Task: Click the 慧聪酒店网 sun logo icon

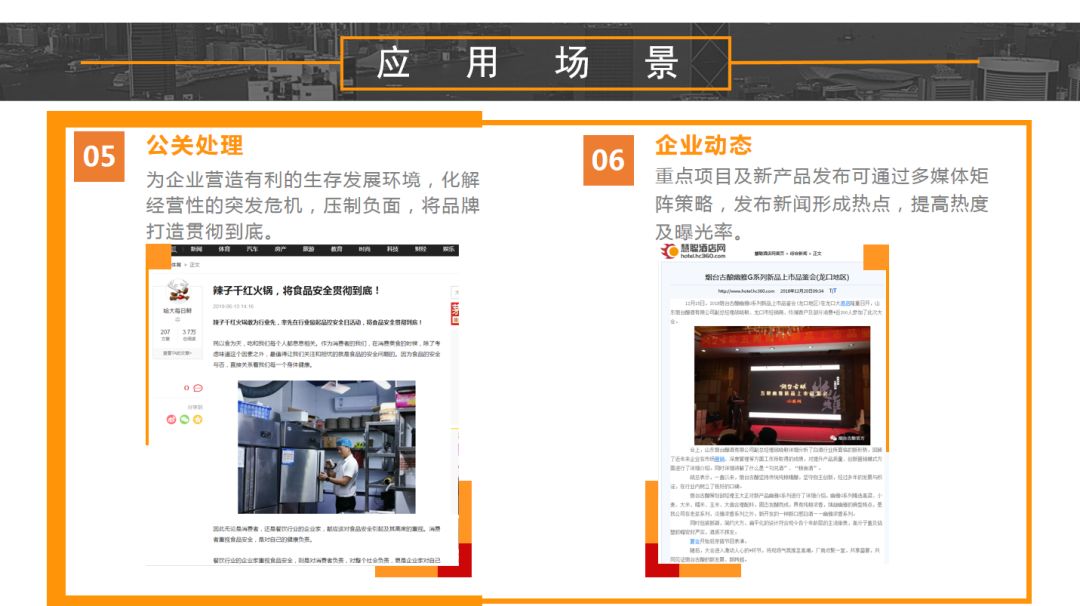Action: [x=669, y=251]
